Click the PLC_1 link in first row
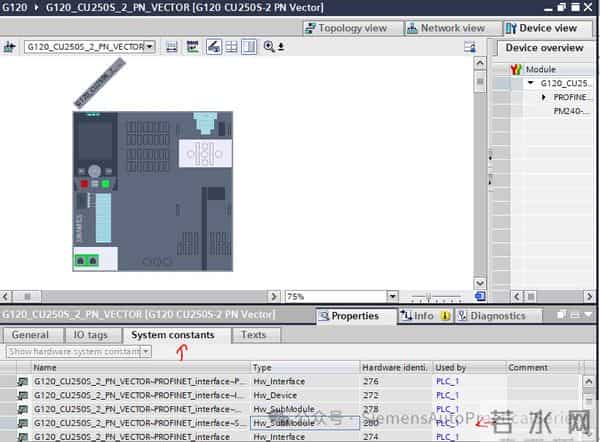Screen dimensions: 600x442 (446, 382)
